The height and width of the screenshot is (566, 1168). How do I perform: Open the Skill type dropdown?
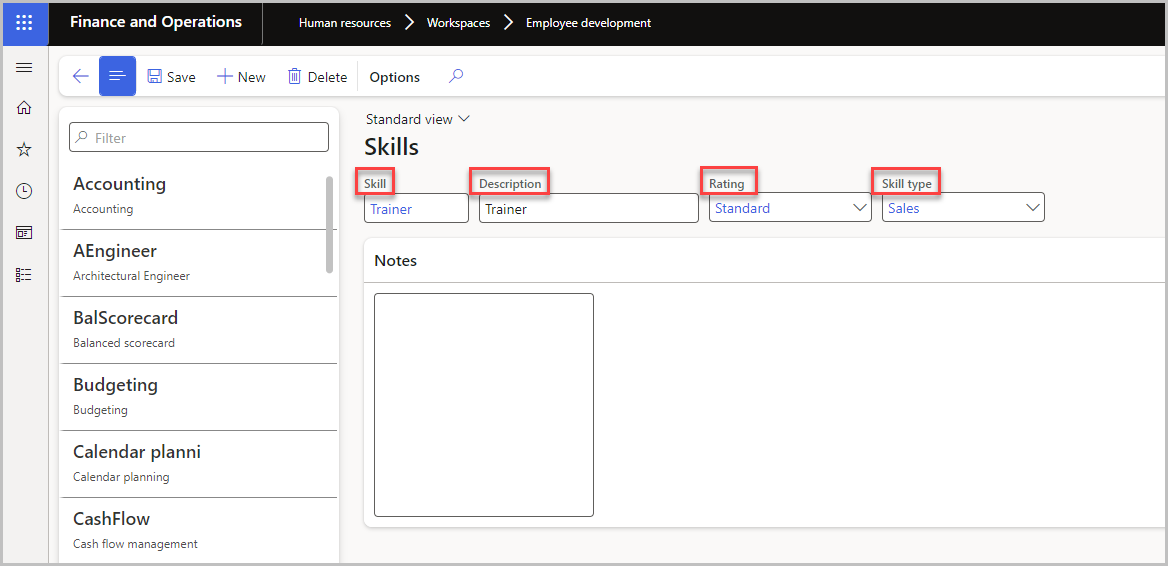pos(963,208)
